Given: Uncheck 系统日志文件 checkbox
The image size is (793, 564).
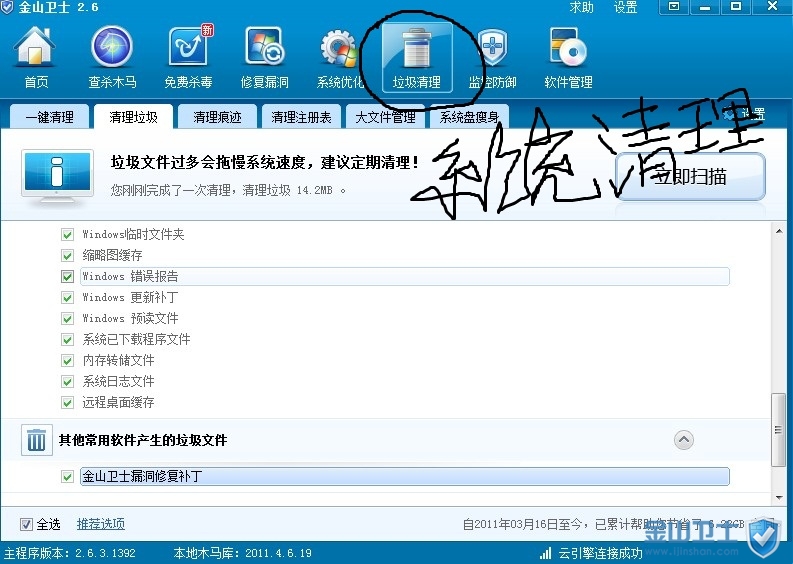Looking at the screenshot, I should (x=67, y=381).
